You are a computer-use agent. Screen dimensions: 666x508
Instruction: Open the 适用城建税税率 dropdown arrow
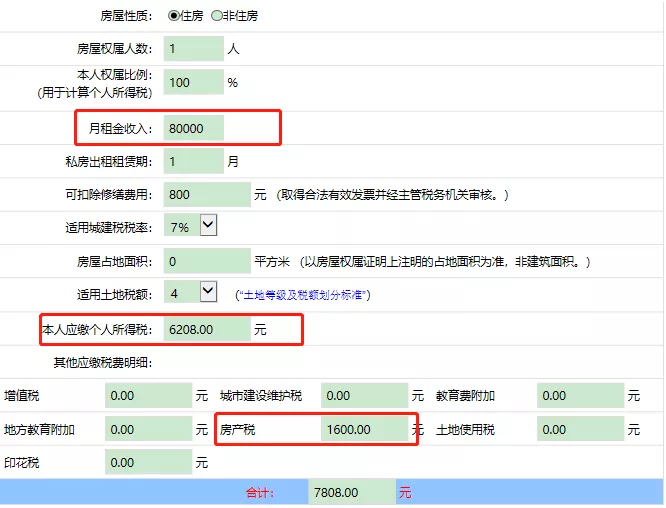[208, 225]
